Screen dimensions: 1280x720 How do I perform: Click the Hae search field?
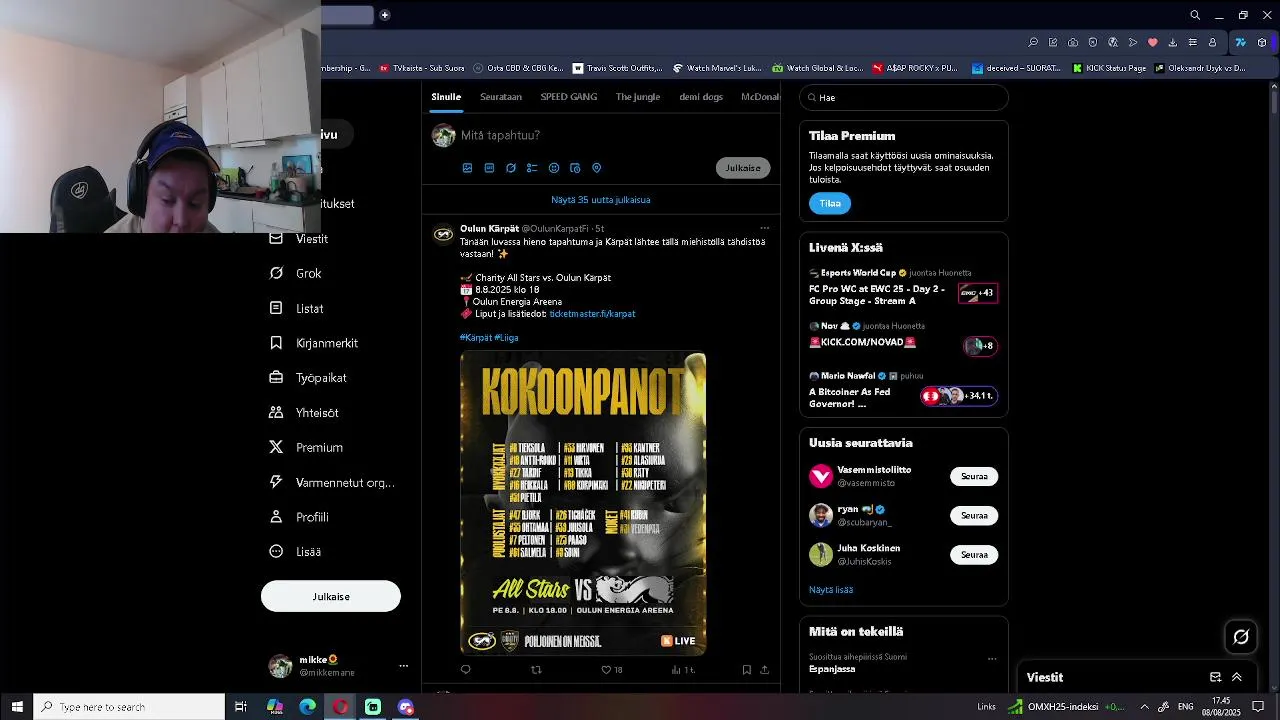(904, 97)
